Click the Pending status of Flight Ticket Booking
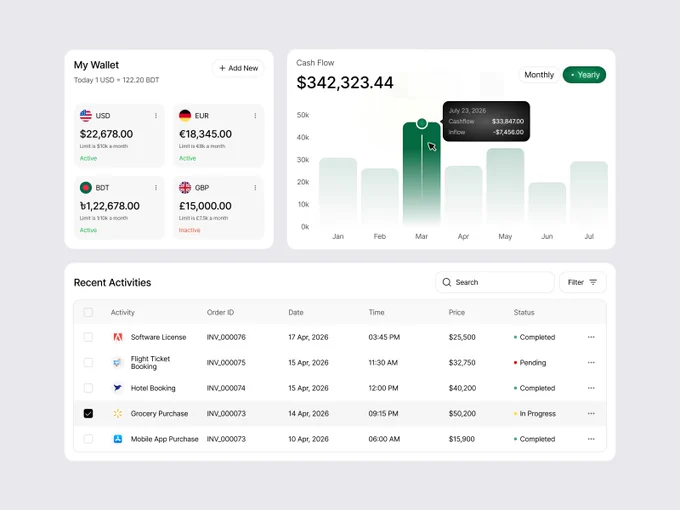This screenshot has height=510, width=680. tap(530, 363)
